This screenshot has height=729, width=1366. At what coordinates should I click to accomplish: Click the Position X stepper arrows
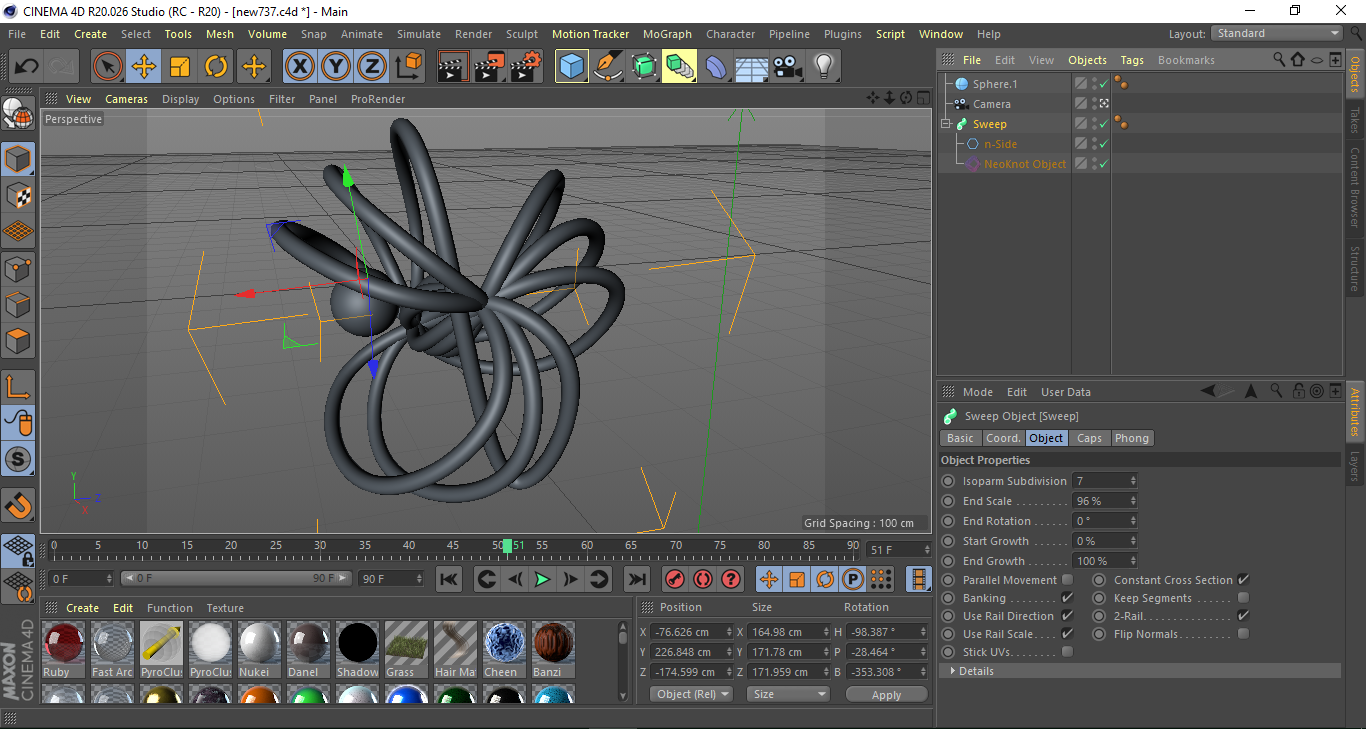pos(728,632)
